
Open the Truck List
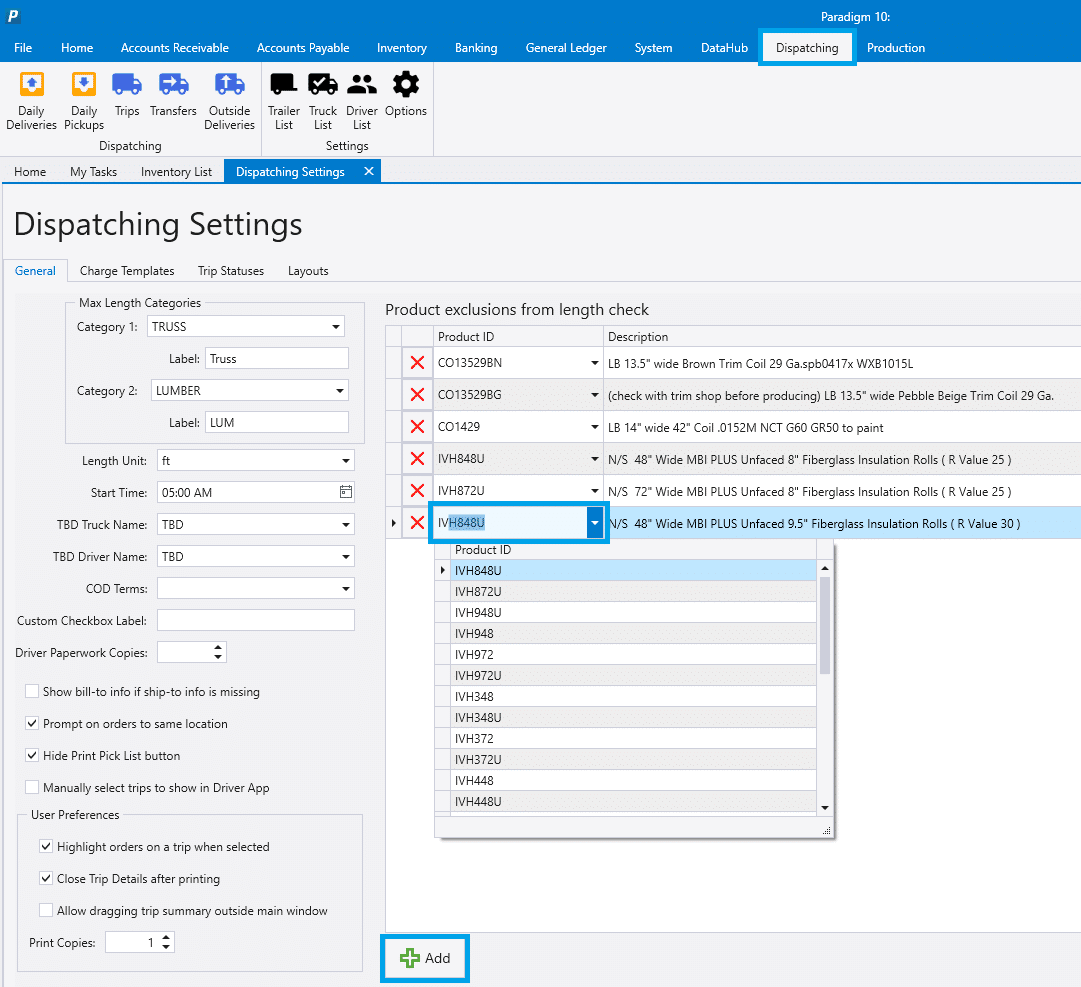pyautogui.click(x=322, y=95)
